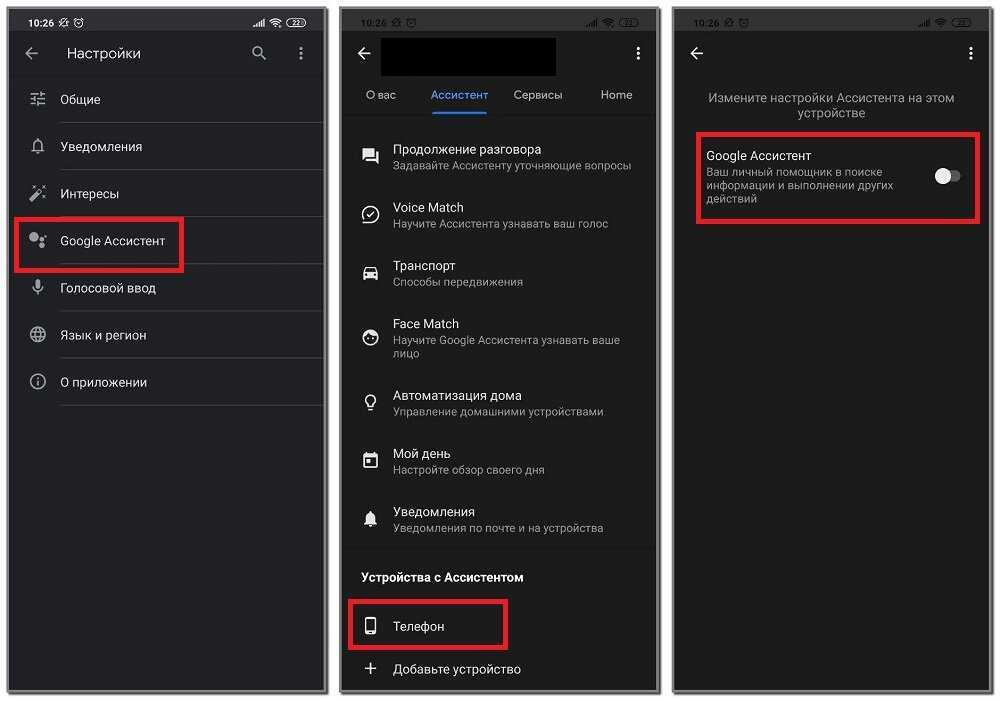Open Voice Match setting

[x=500, y=215]
